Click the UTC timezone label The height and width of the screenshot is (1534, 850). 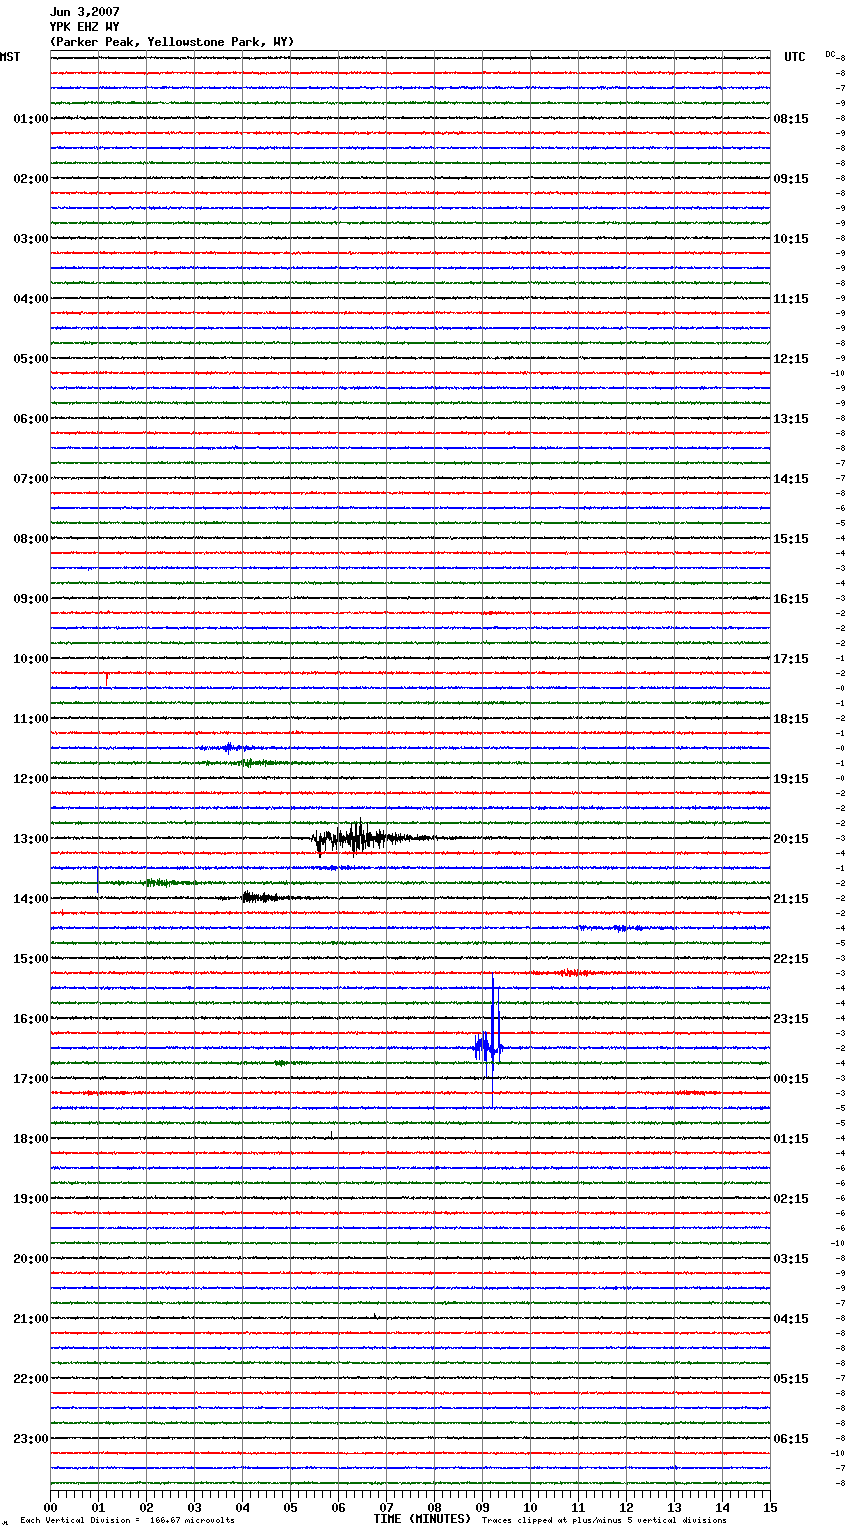[x=795, y=57]
